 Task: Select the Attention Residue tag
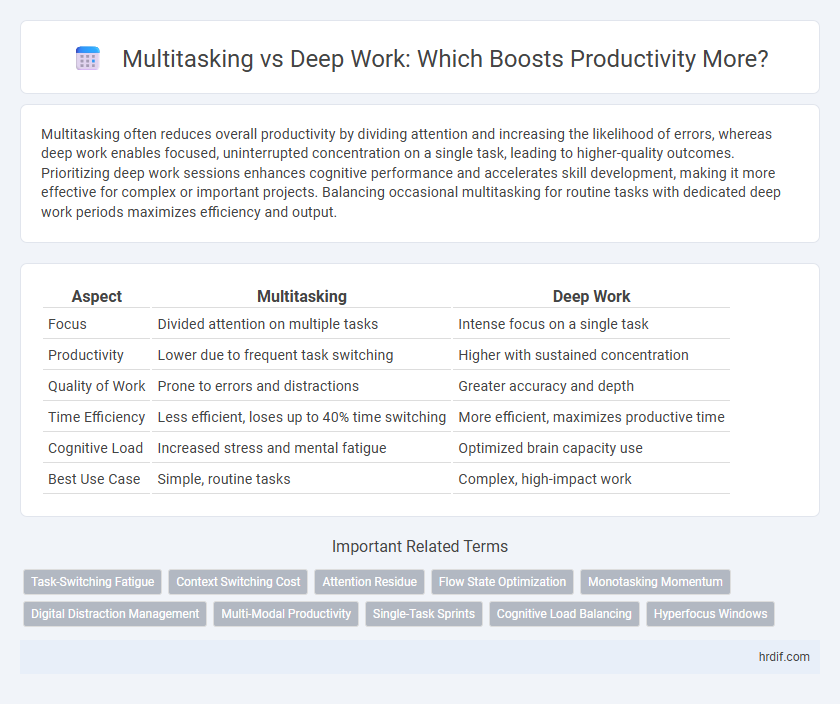tap(370, 582)
